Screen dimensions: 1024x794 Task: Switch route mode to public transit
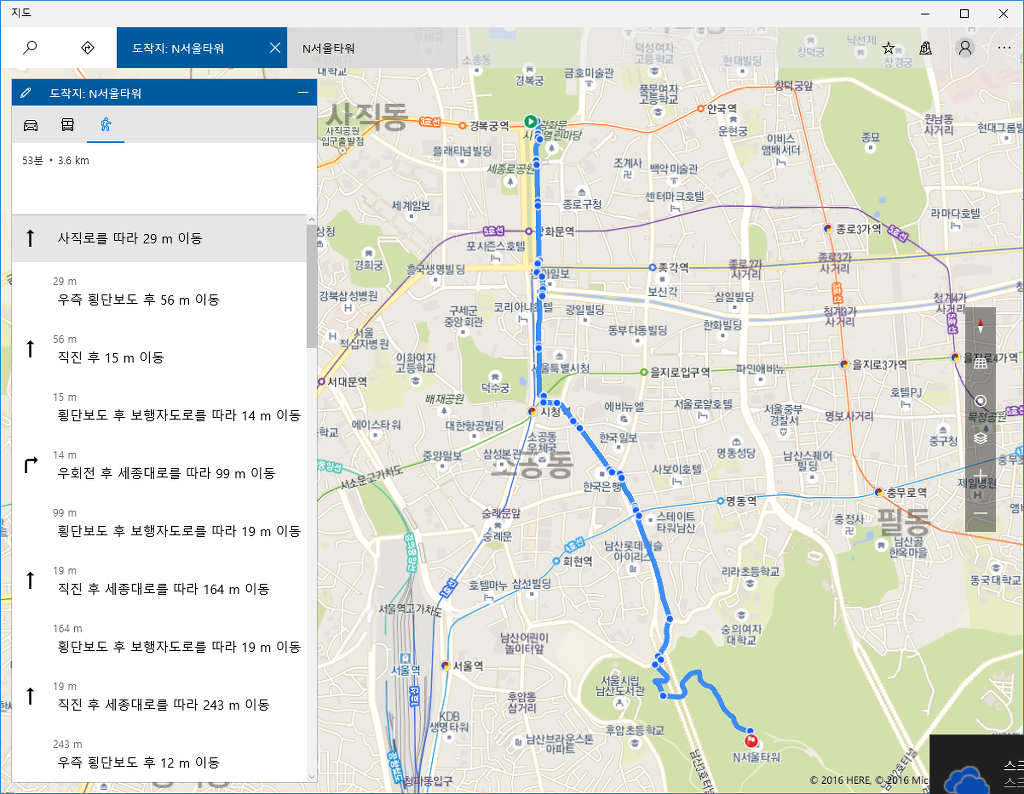point(68,124)
